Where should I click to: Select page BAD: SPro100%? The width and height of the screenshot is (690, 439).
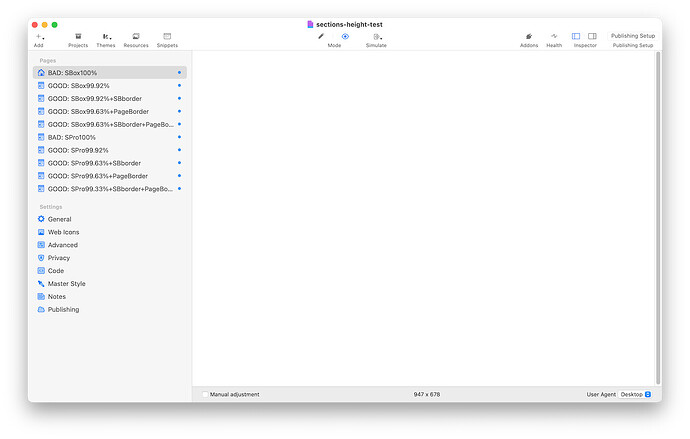(110, 137)
